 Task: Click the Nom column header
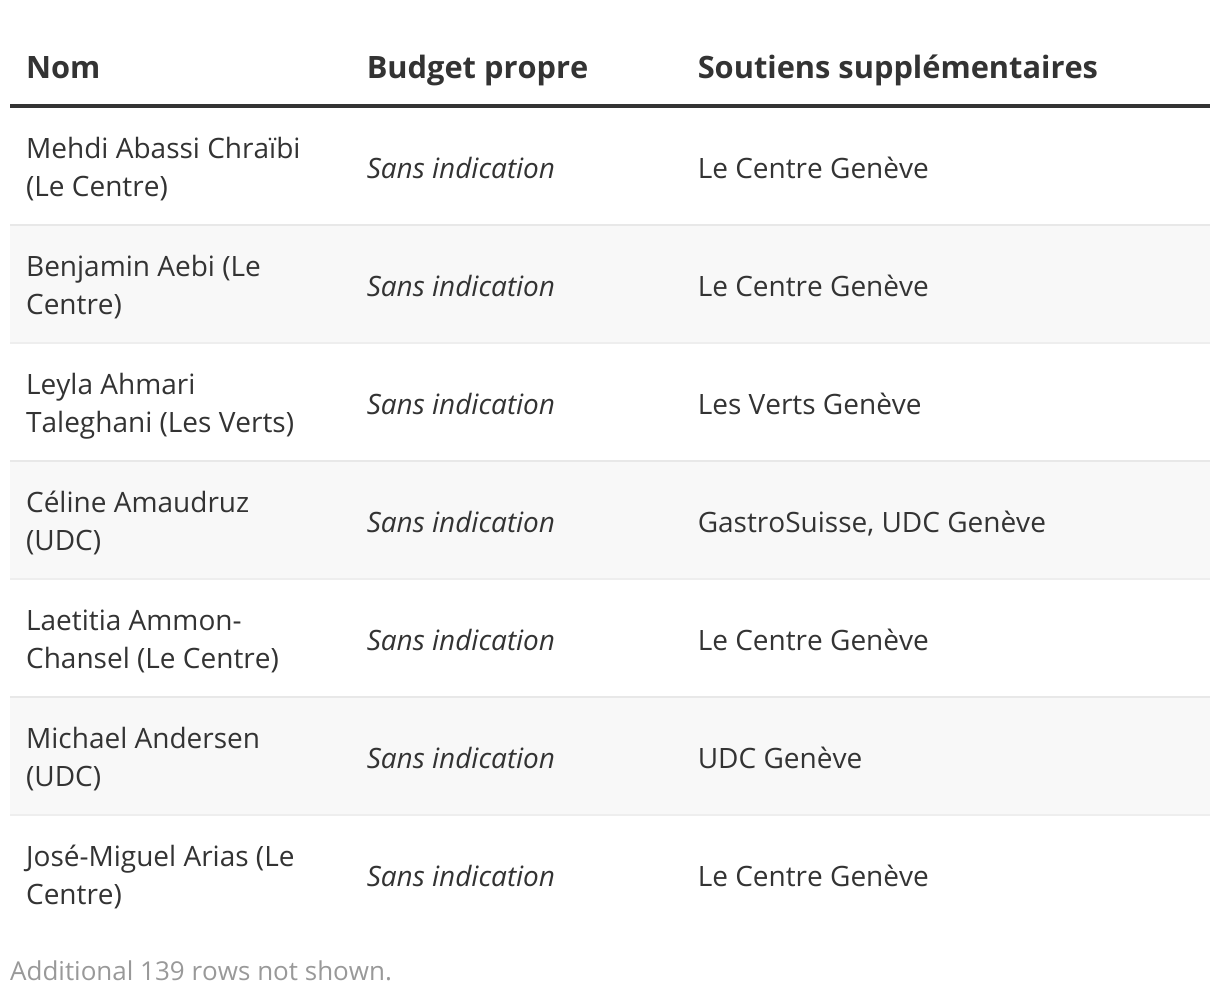point(63,67)
